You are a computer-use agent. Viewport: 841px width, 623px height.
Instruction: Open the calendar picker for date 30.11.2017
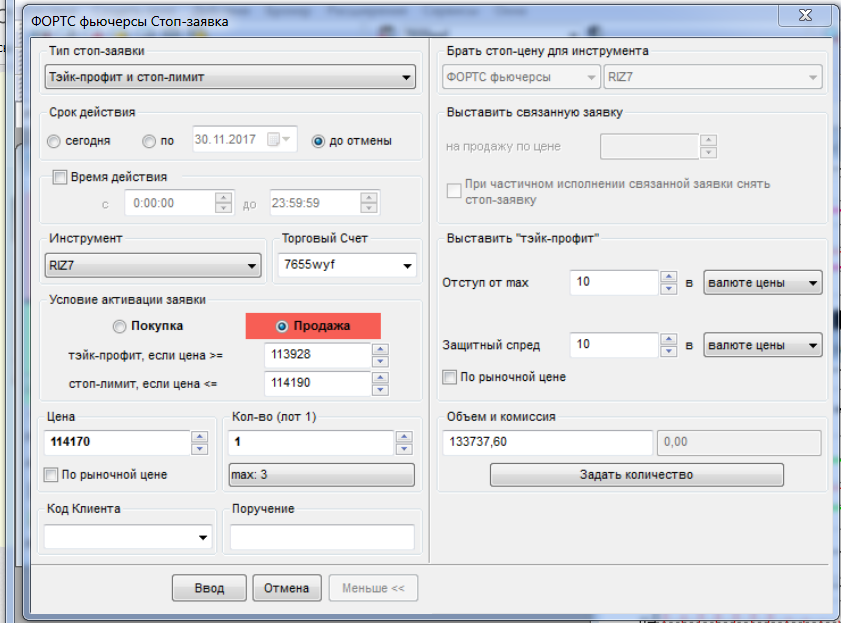coord(278,139)
